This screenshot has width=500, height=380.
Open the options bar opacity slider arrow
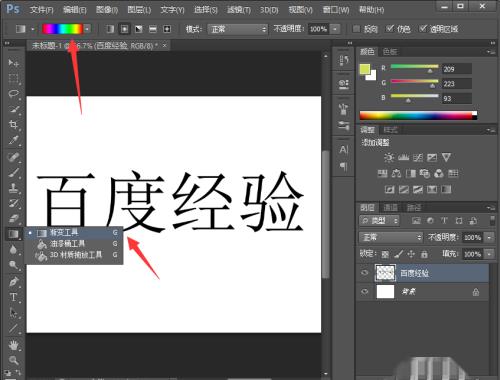click(335, 29)
